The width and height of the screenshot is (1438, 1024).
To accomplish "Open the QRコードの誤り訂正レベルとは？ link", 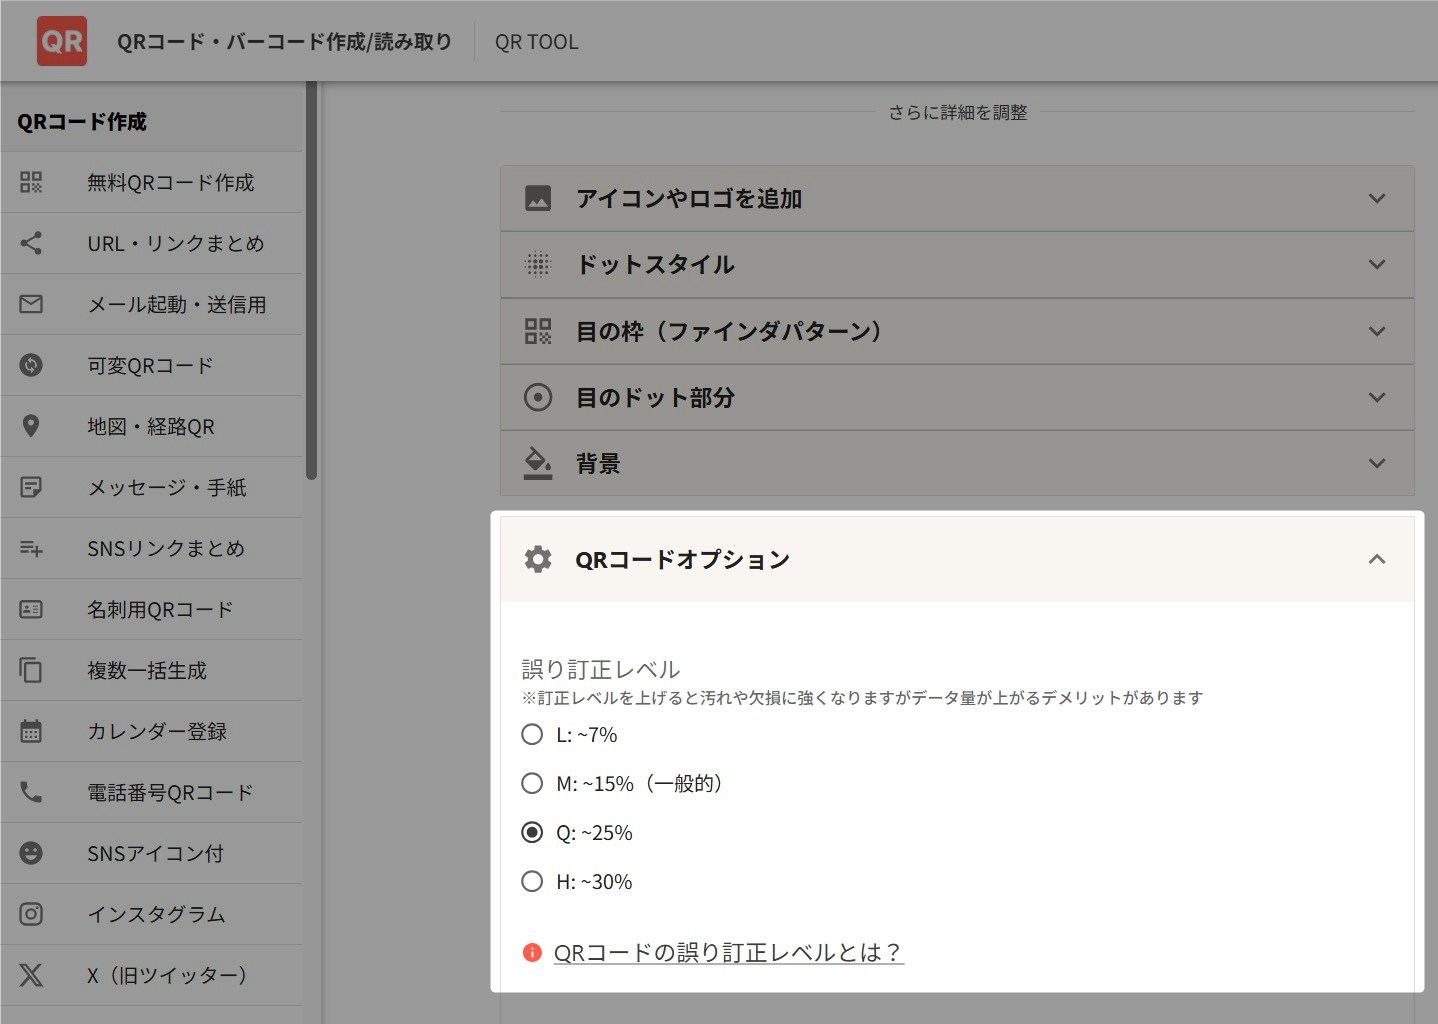I will click(728, 953).
